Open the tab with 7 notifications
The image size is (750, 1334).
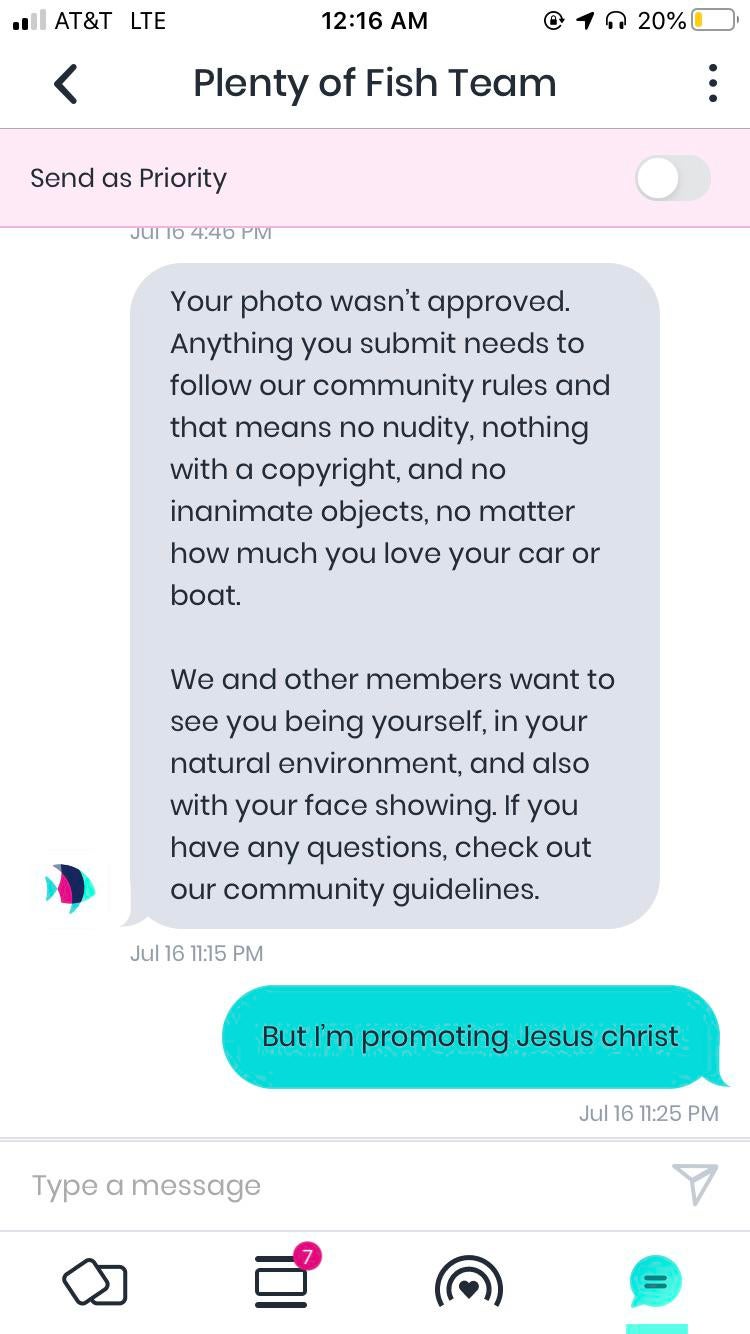coord(282,1283)
